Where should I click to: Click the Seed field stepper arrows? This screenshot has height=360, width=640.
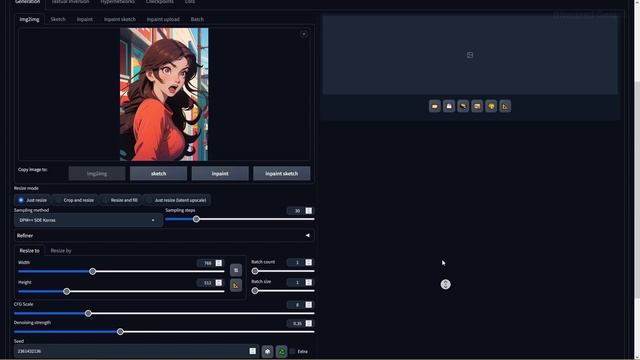tap(253, 351)
